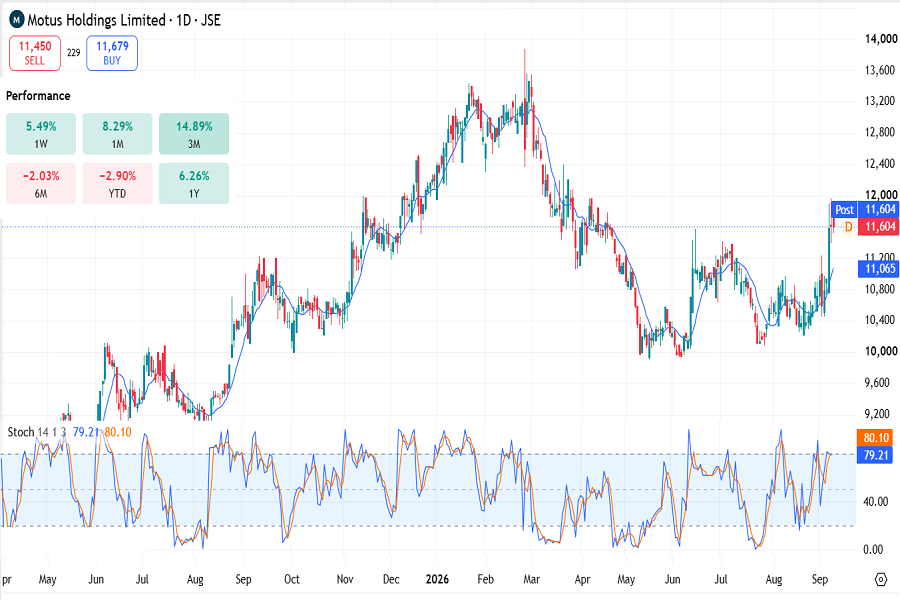Click the 11,679 BUY button
900x600 pixels.
112,53
